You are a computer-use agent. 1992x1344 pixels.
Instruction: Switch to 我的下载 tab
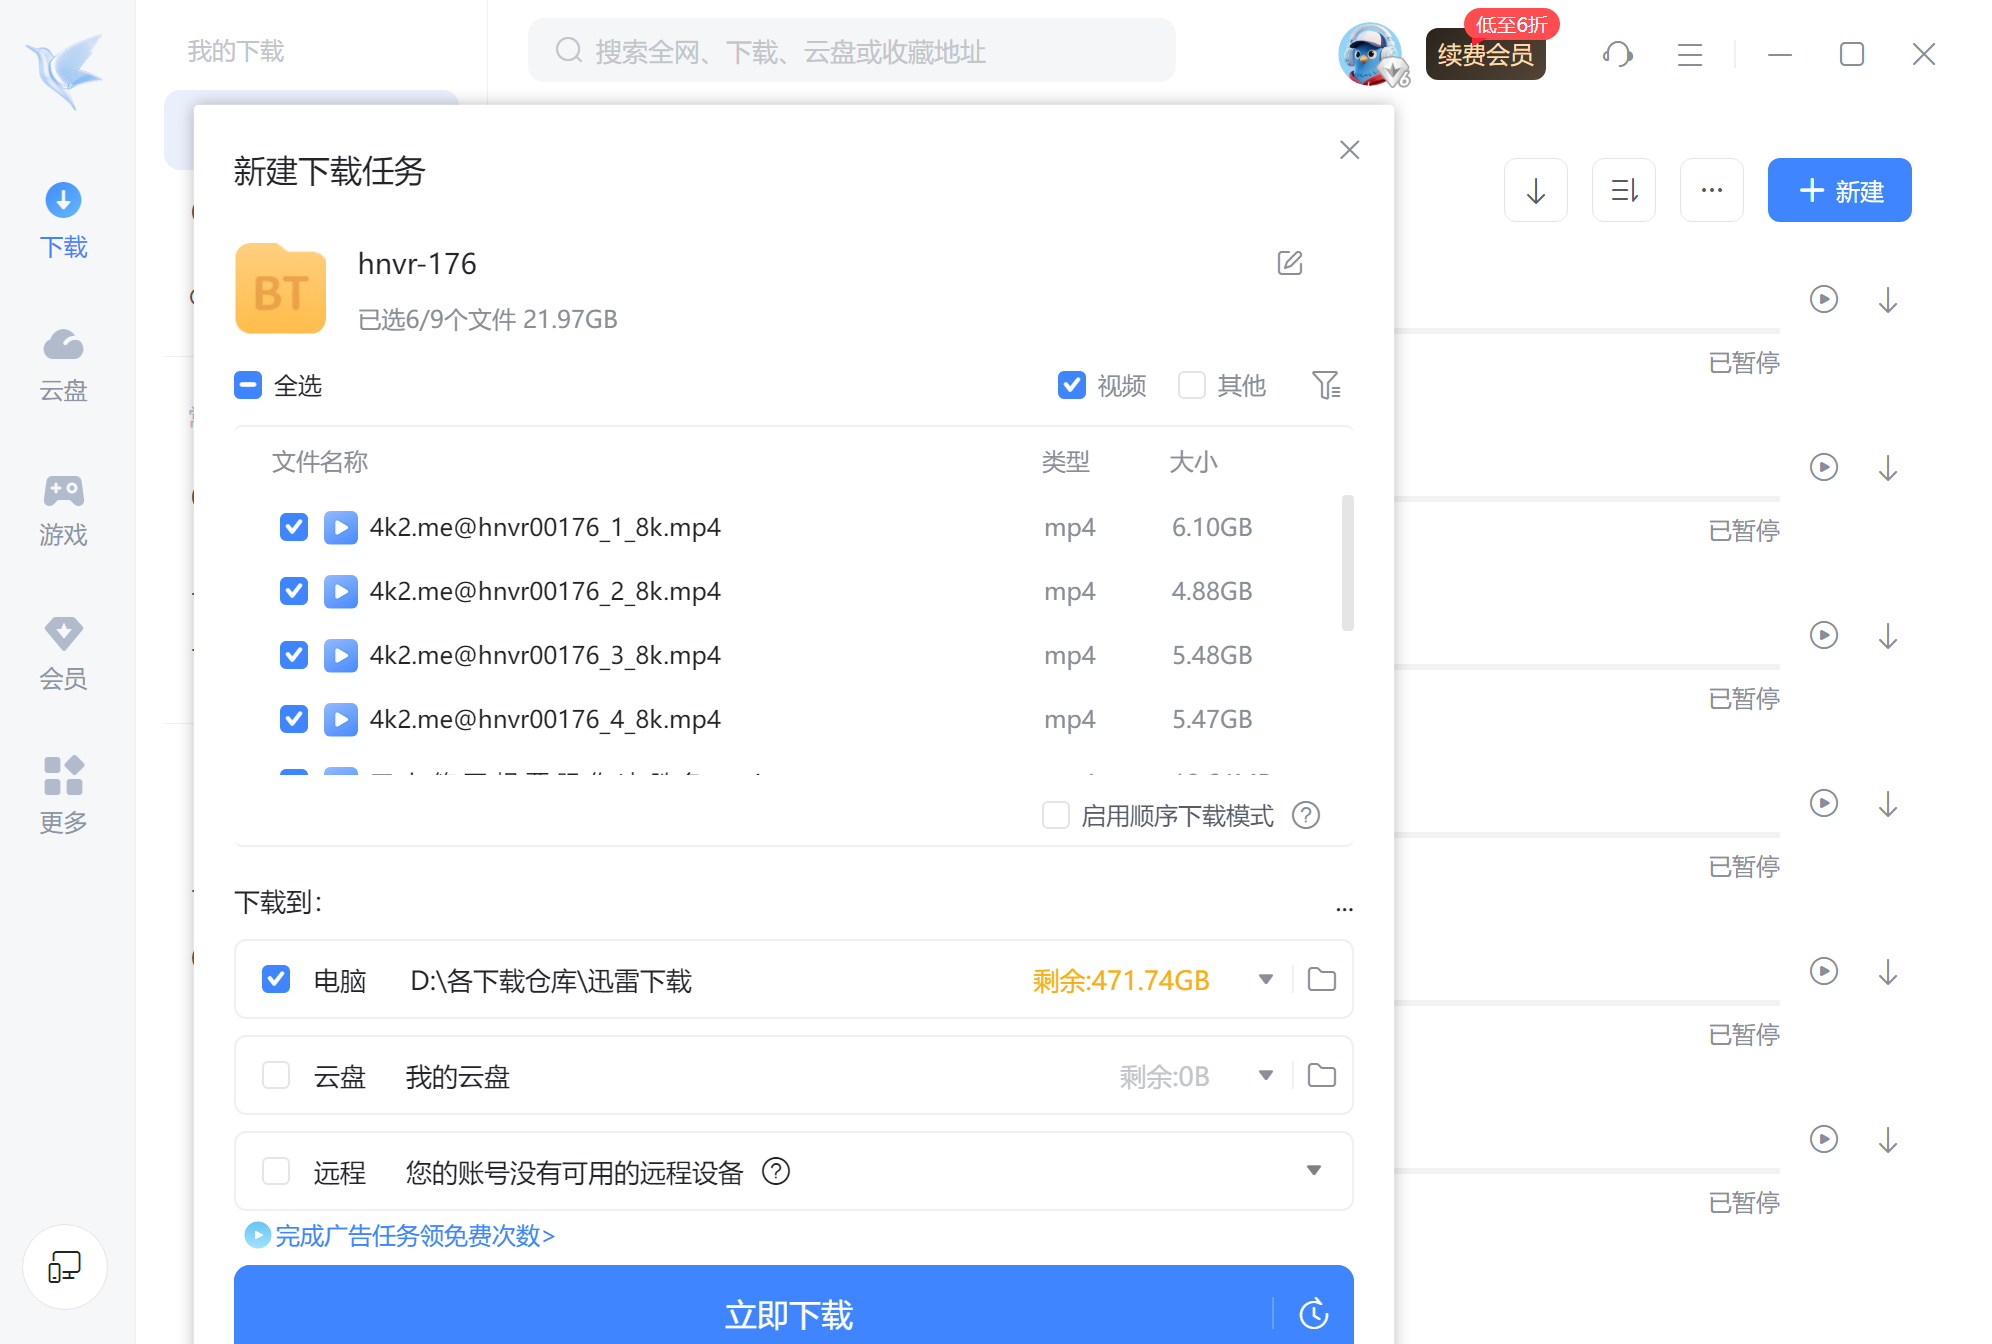[x=236, y=51]
